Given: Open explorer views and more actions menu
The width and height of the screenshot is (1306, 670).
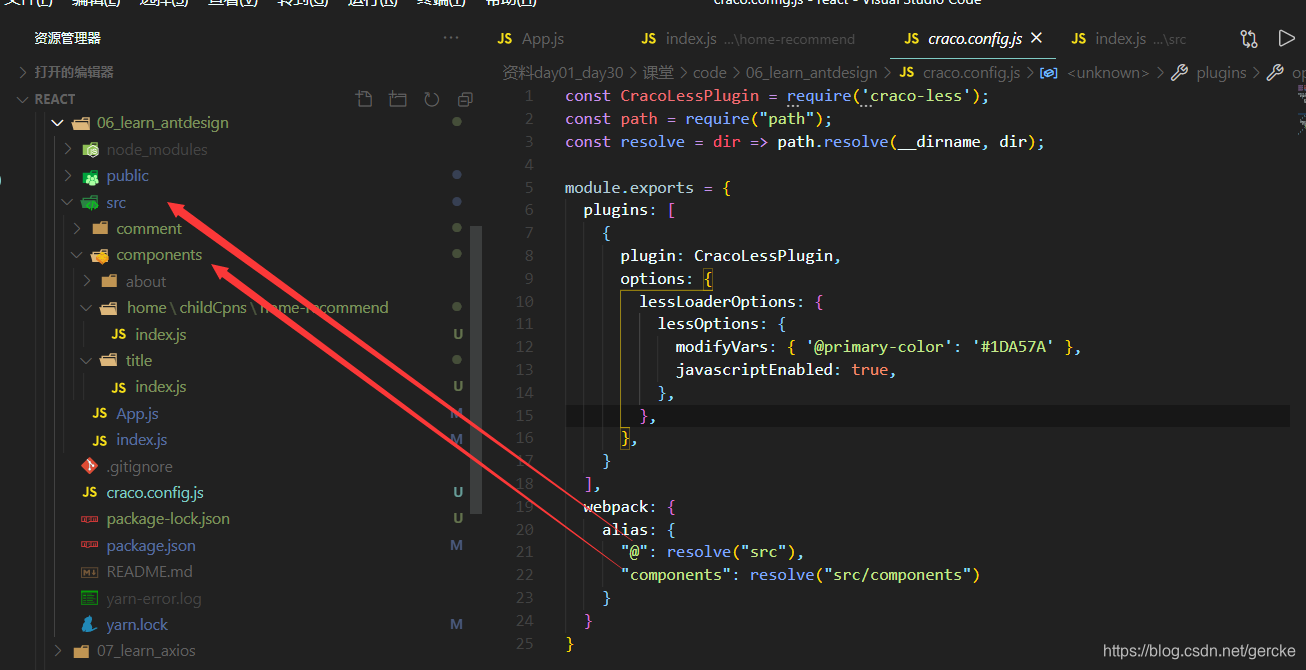Looking at the screenshot, I should tap(451, 38).
